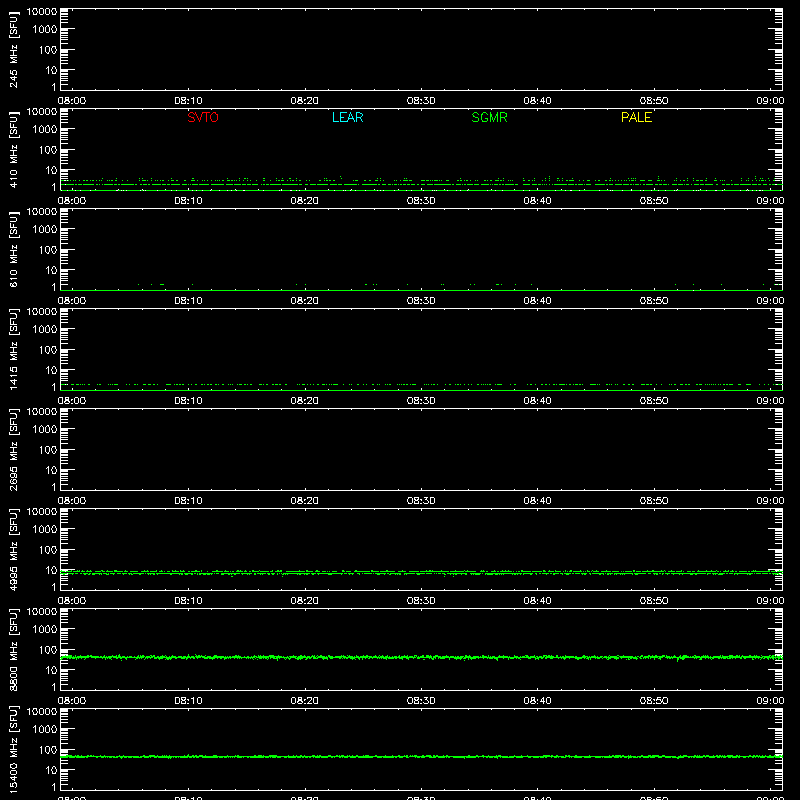
Task: Click 08:00 under the 1415 MHz panel
Action: 71,401
